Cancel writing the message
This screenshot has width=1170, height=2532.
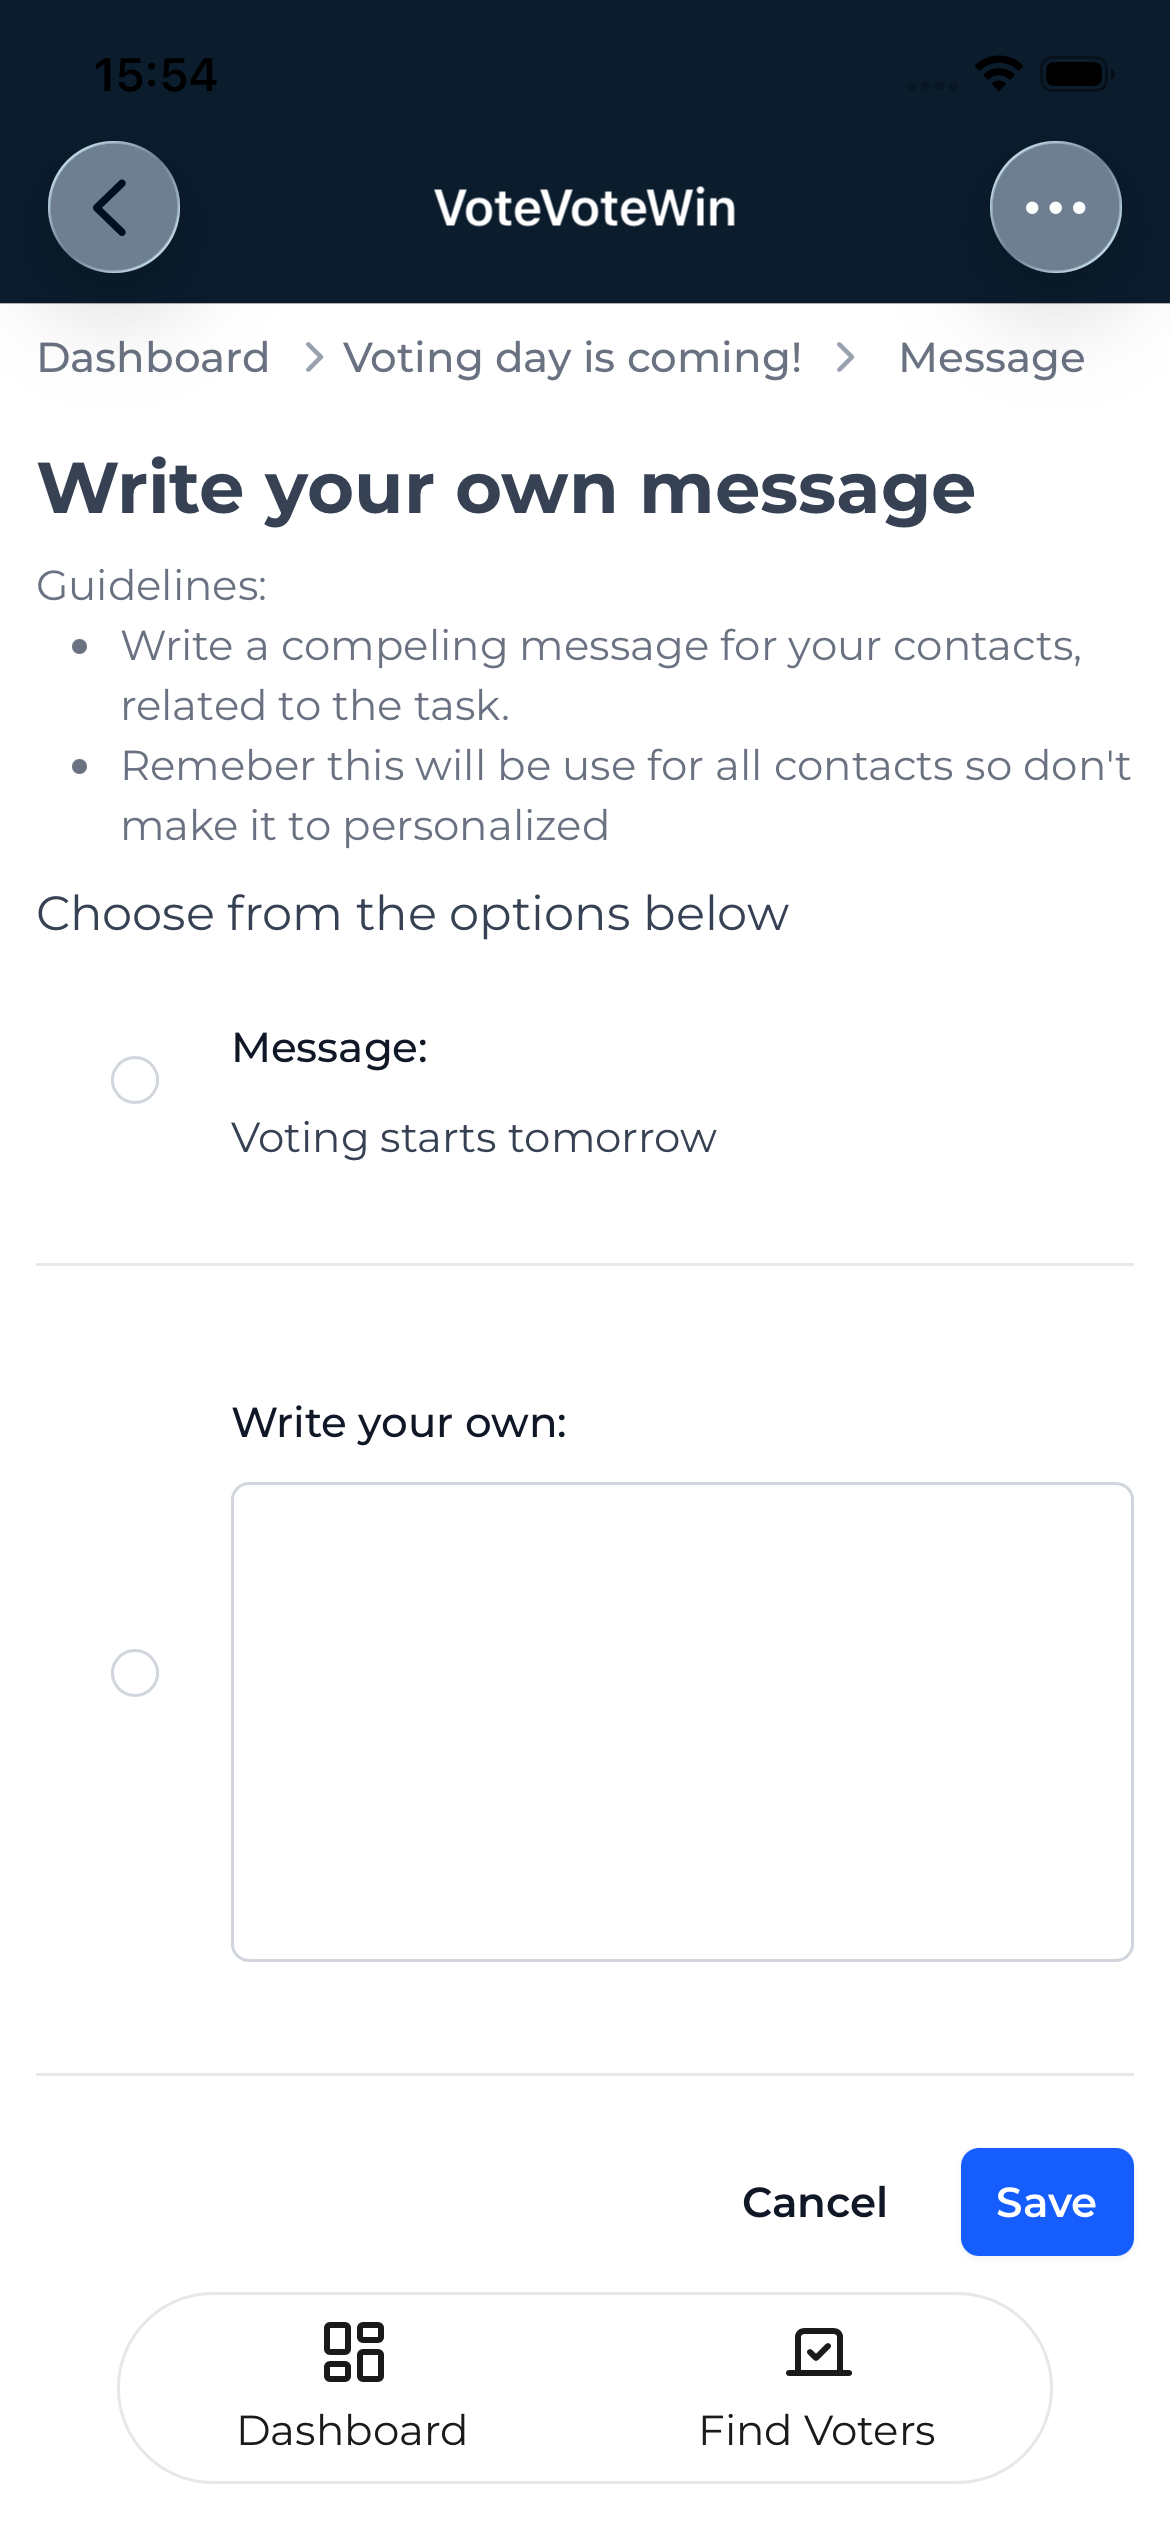tap(814, 2202)
